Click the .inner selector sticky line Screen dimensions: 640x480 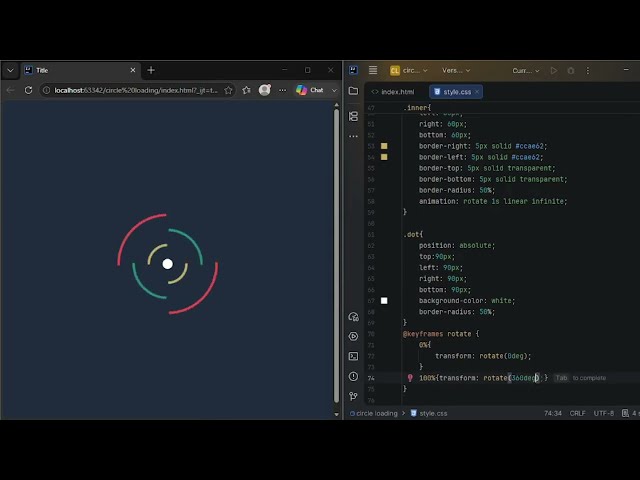pyautogui.click(x=417, y=108)
